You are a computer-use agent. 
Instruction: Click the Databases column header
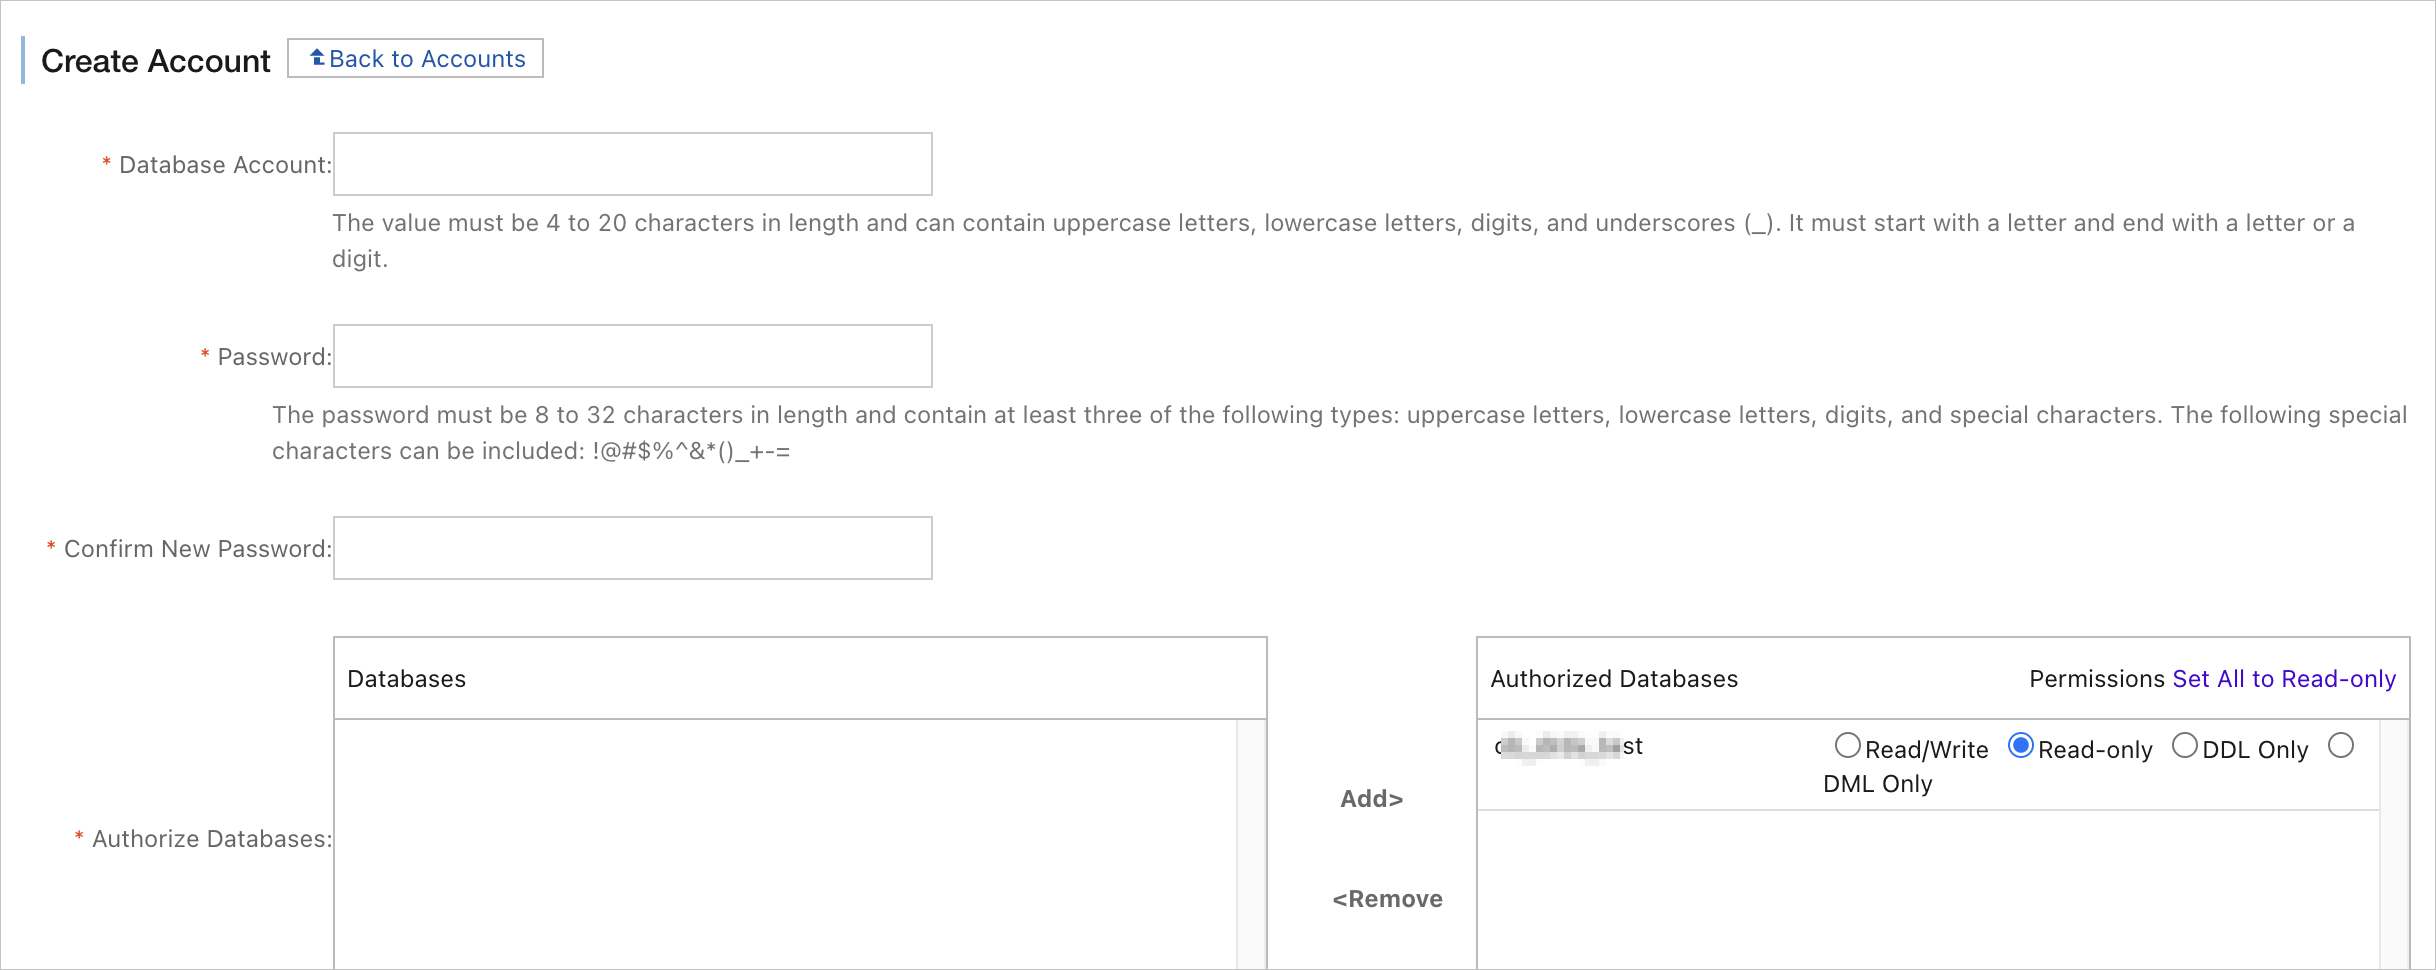(406, 679)
